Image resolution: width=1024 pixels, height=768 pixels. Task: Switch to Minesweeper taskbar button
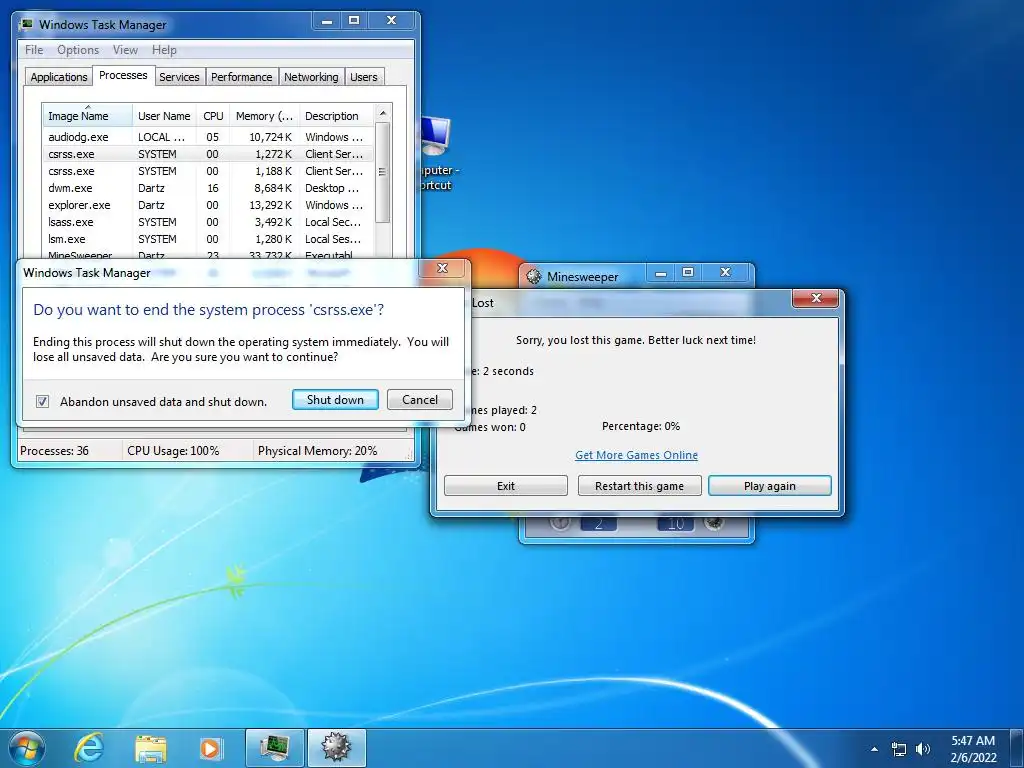pos(336,748)
